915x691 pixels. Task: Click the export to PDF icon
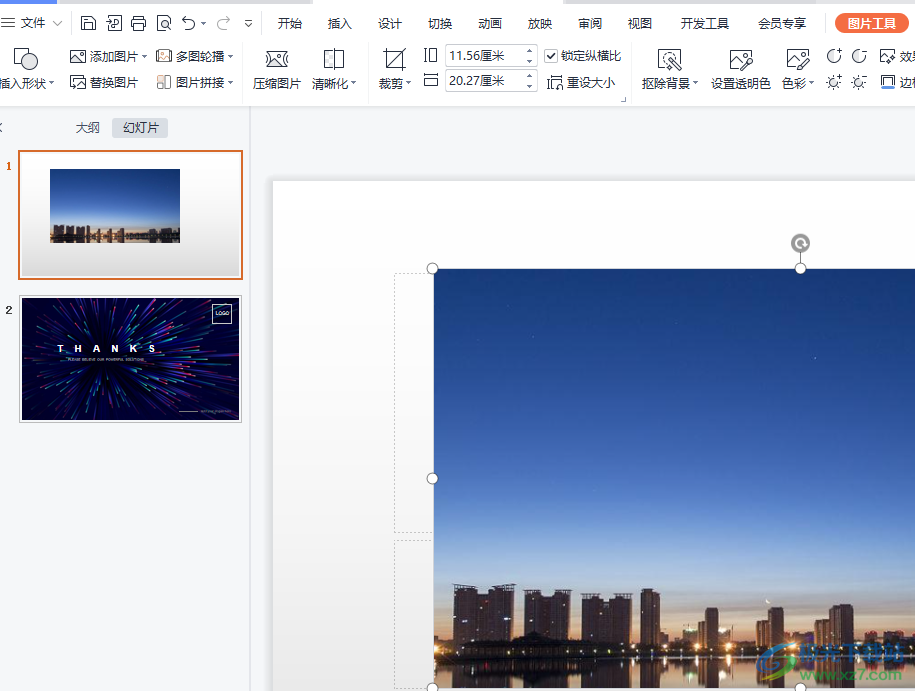coord(114,23)
